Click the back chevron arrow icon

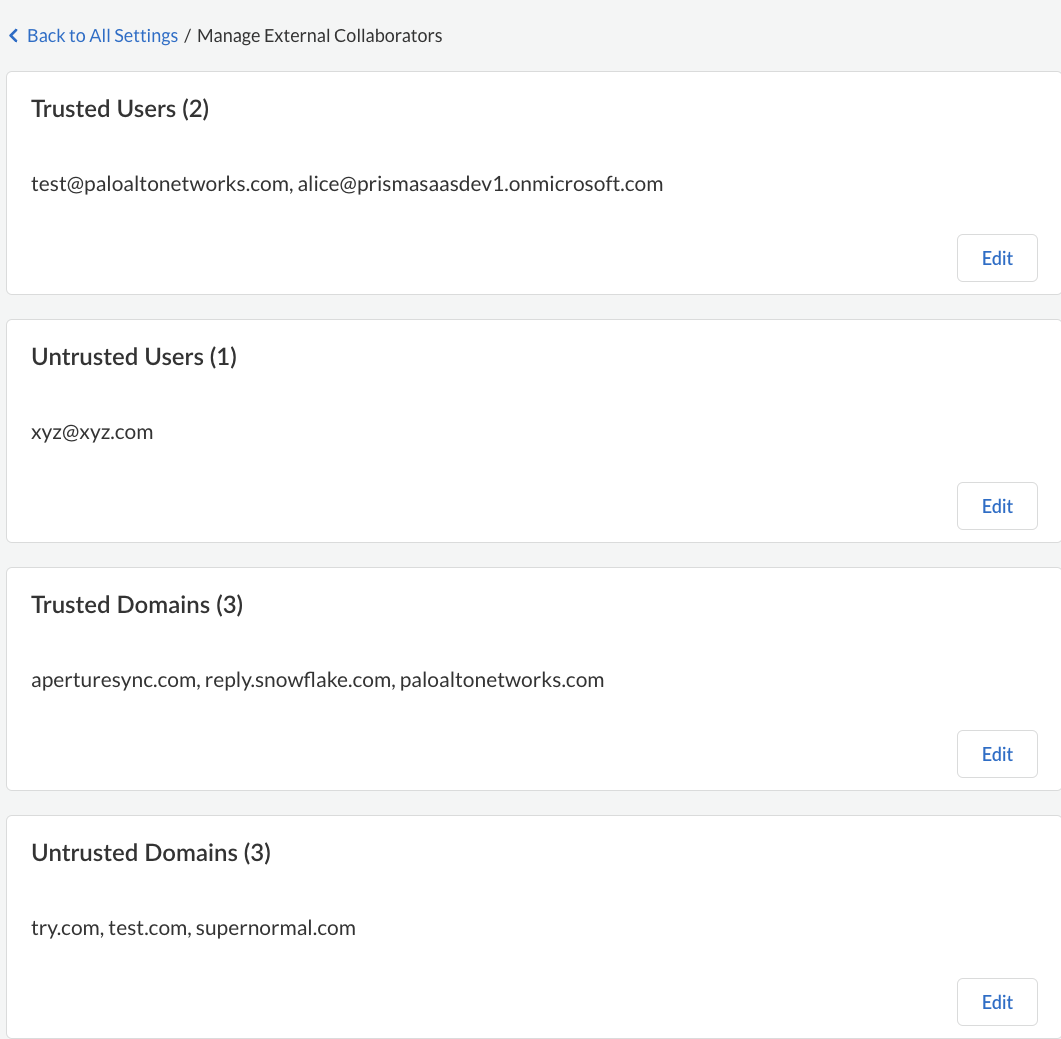click(x=13, y=36)
